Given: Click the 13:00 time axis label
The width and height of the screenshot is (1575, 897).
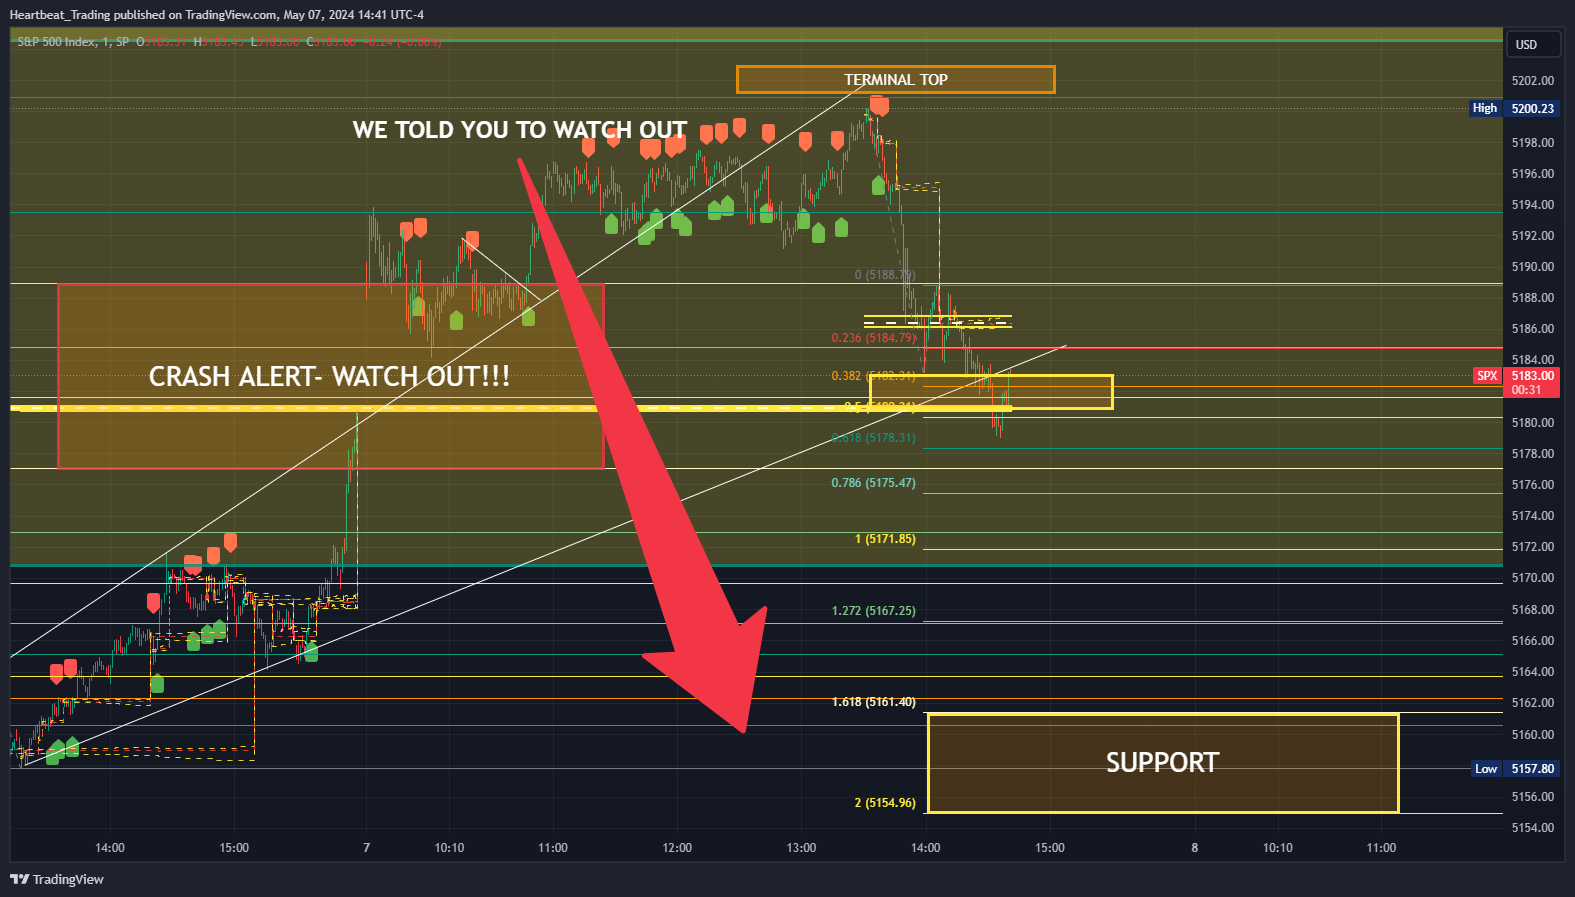Looking at the screenshot, I should click(x=801, y=848).
